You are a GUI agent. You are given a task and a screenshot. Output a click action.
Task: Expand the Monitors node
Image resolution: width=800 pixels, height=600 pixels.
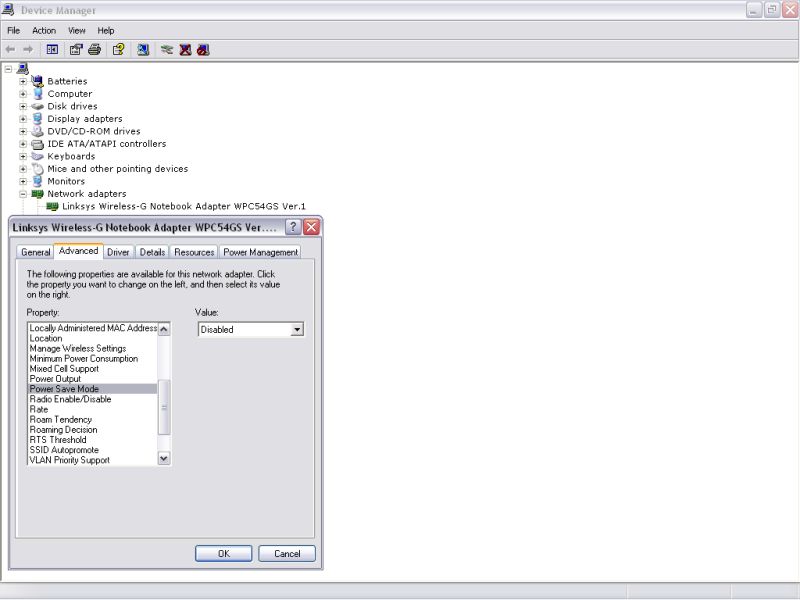point(23,181)
